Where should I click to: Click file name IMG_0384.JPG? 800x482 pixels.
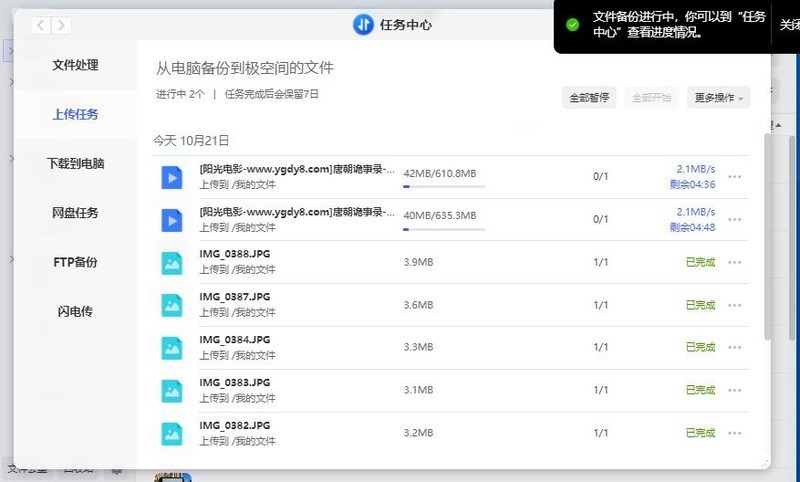[235, 340]
